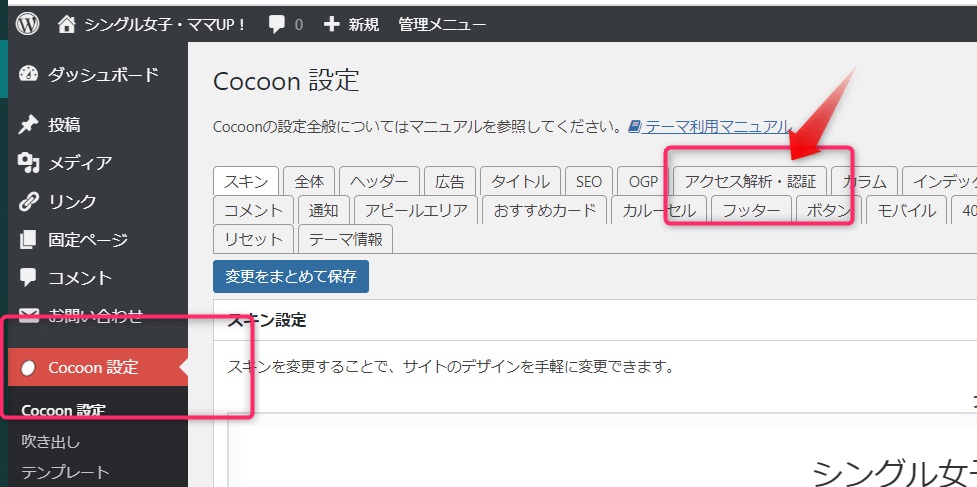Switch to the OGP tab

click(643, 181)
